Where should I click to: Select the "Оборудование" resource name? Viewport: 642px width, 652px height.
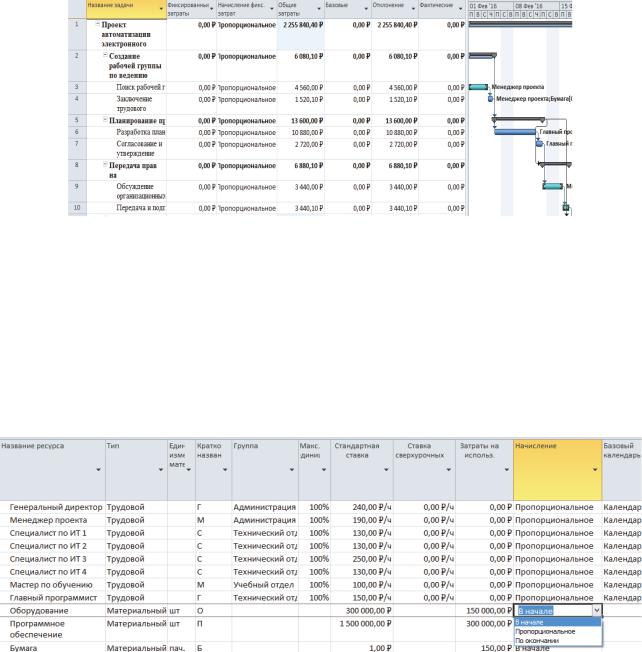(39, 610)
